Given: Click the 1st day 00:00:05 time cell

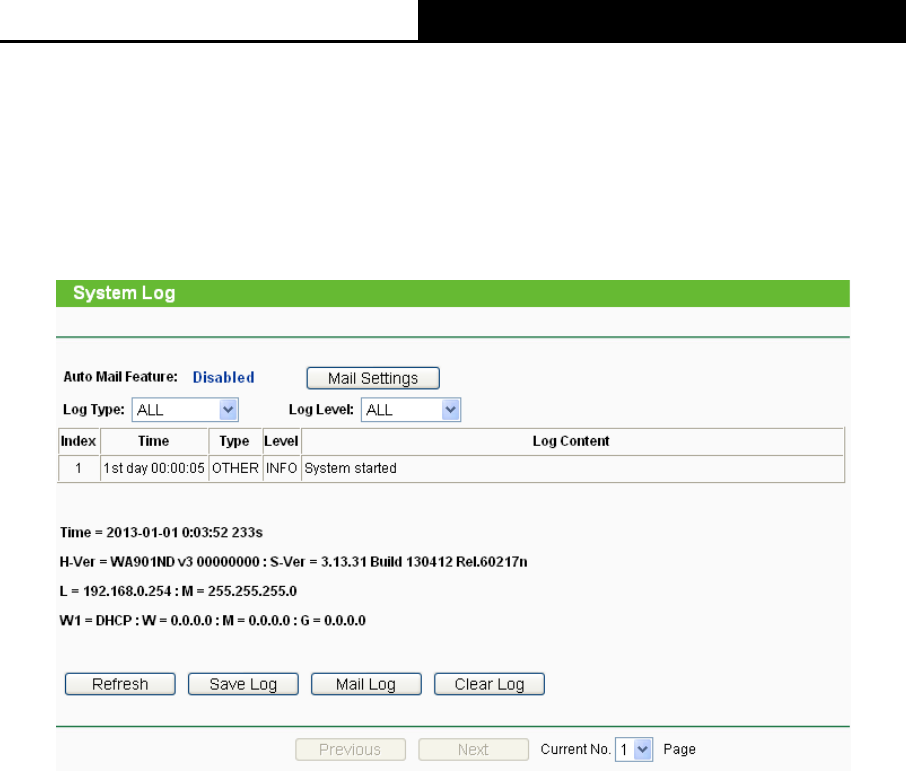Looking at the screenshot, I should click(154, 468).
